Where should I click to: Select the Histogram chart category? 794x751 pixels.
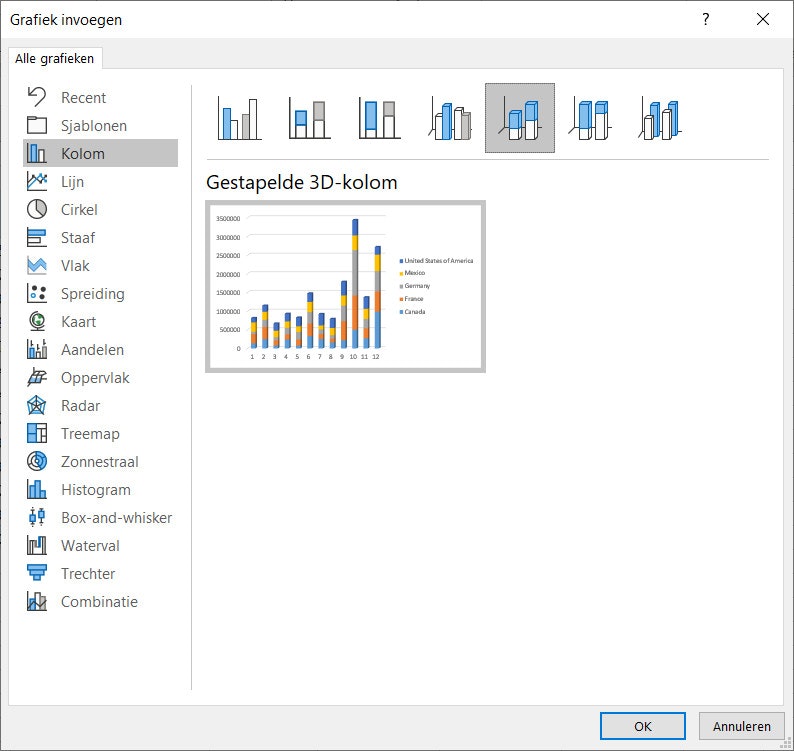[100, 489]
